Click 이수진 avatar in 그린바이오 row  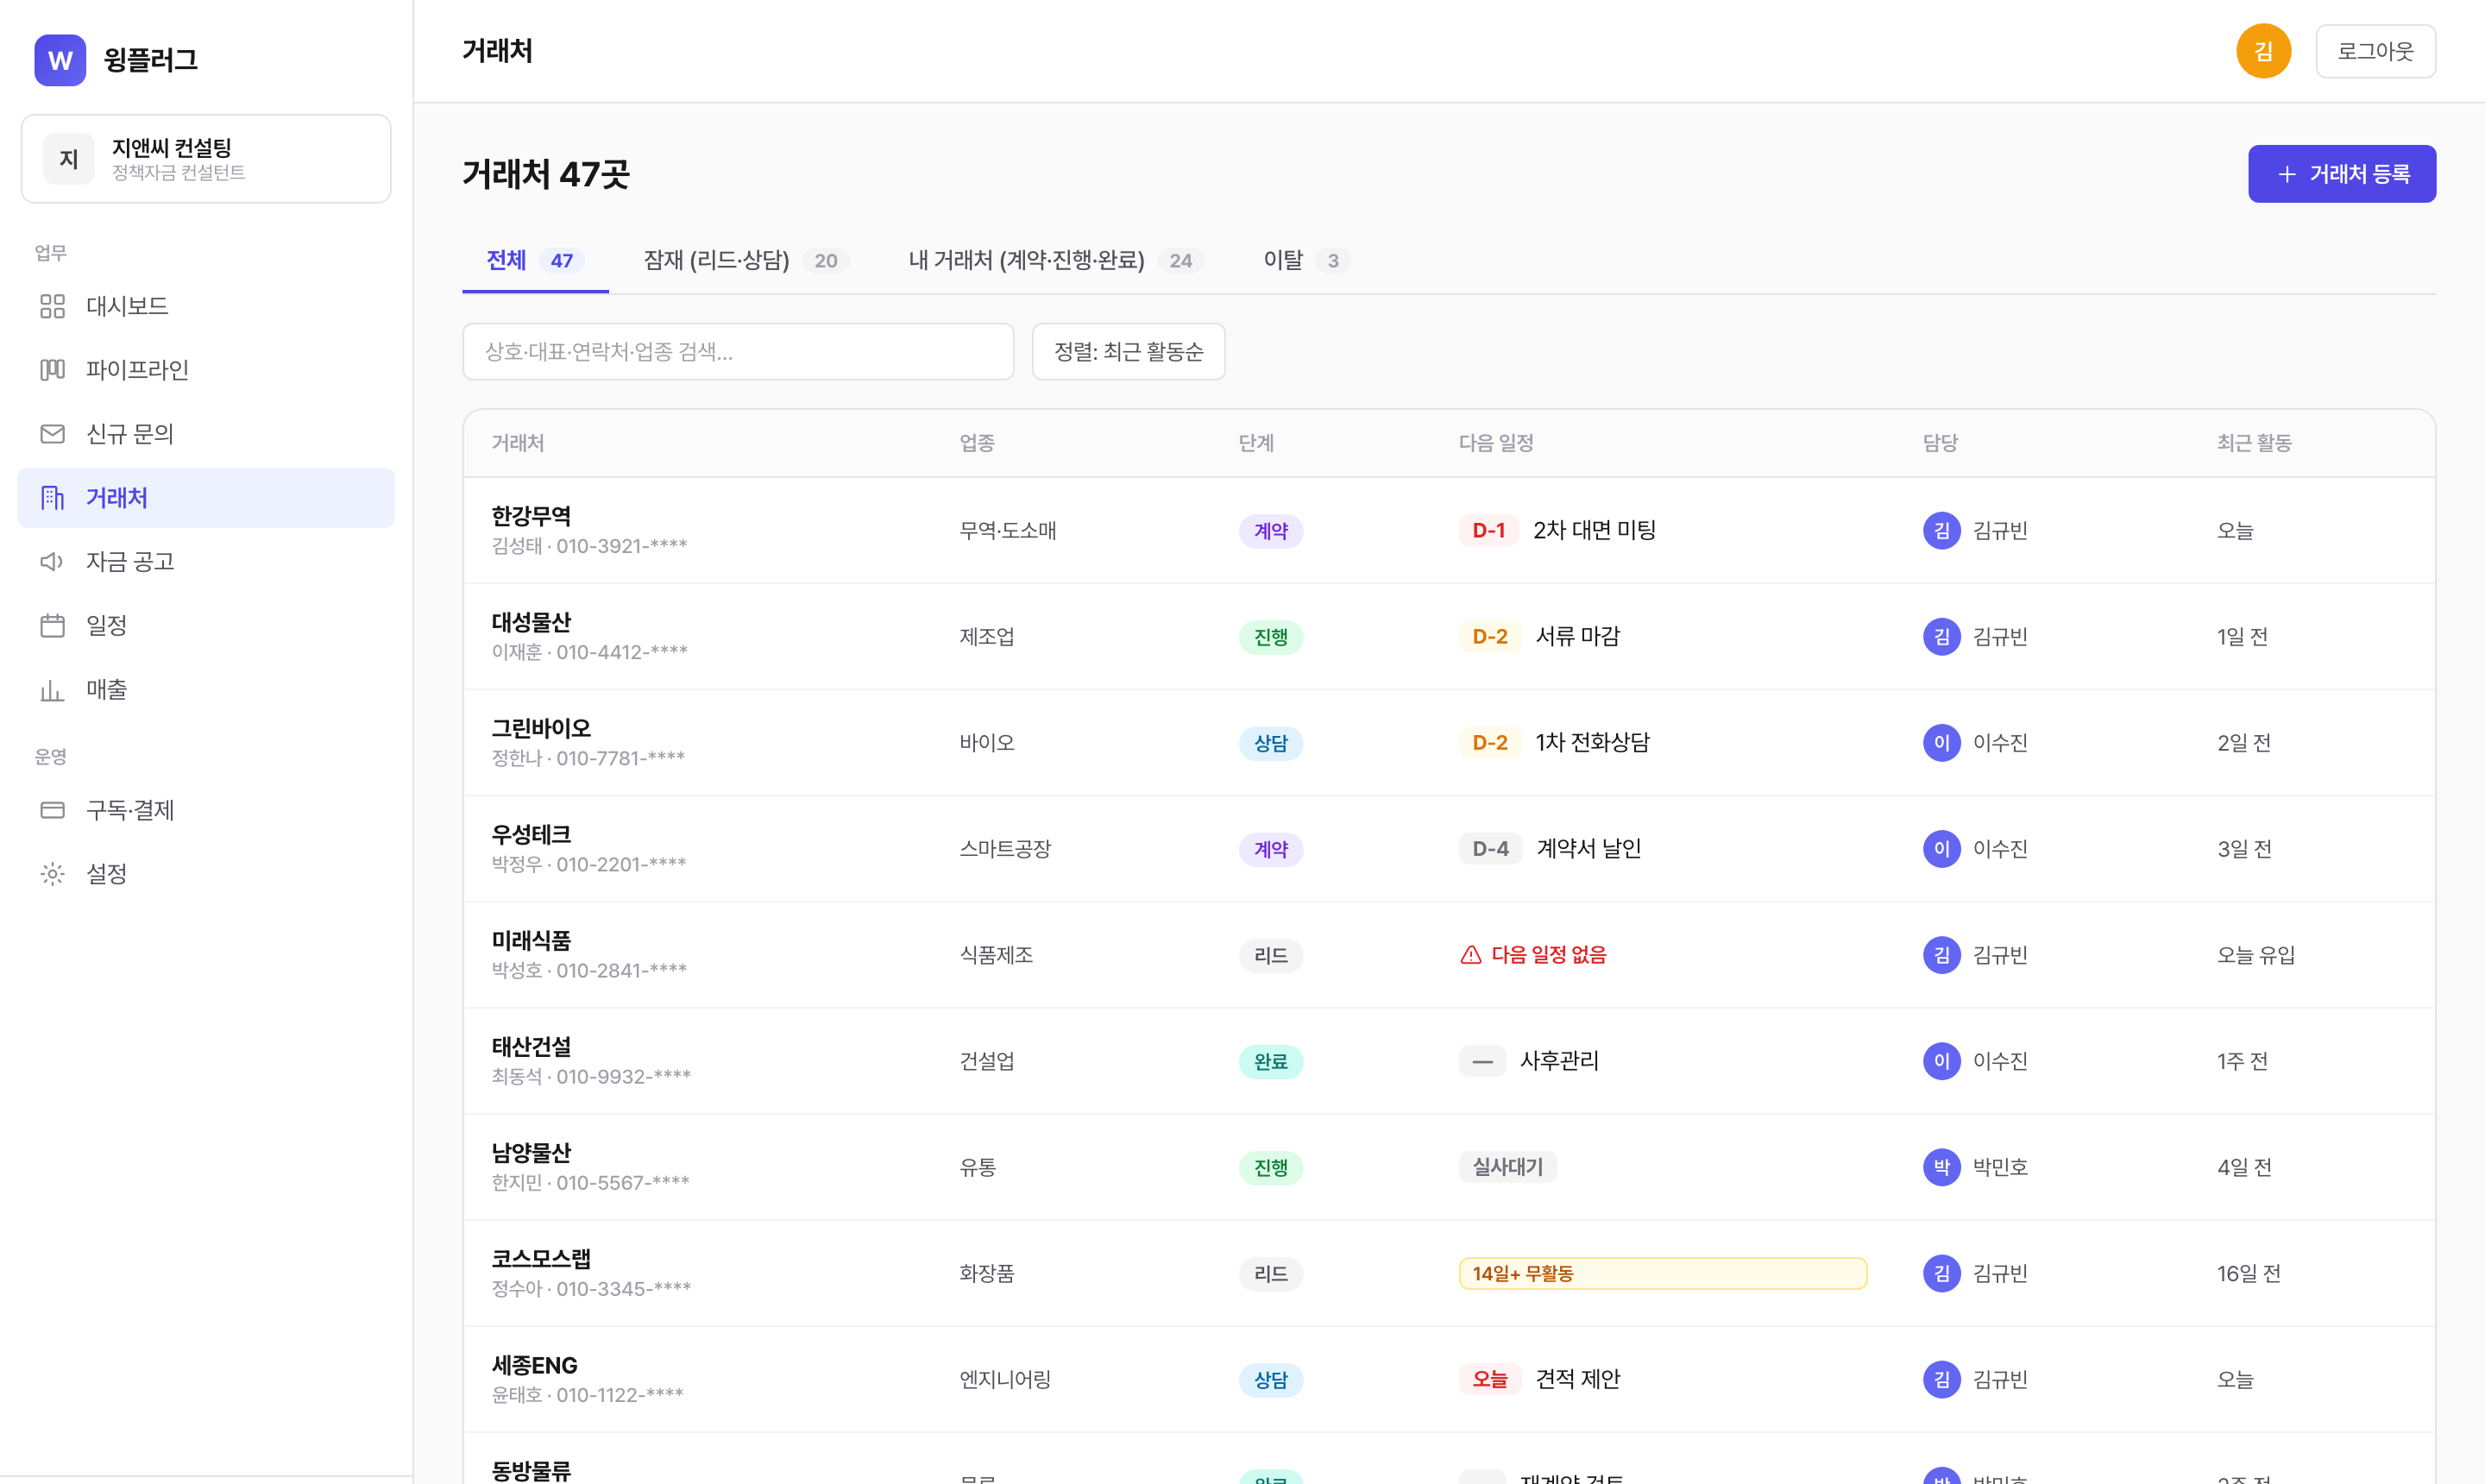[x=1941, y=743]
